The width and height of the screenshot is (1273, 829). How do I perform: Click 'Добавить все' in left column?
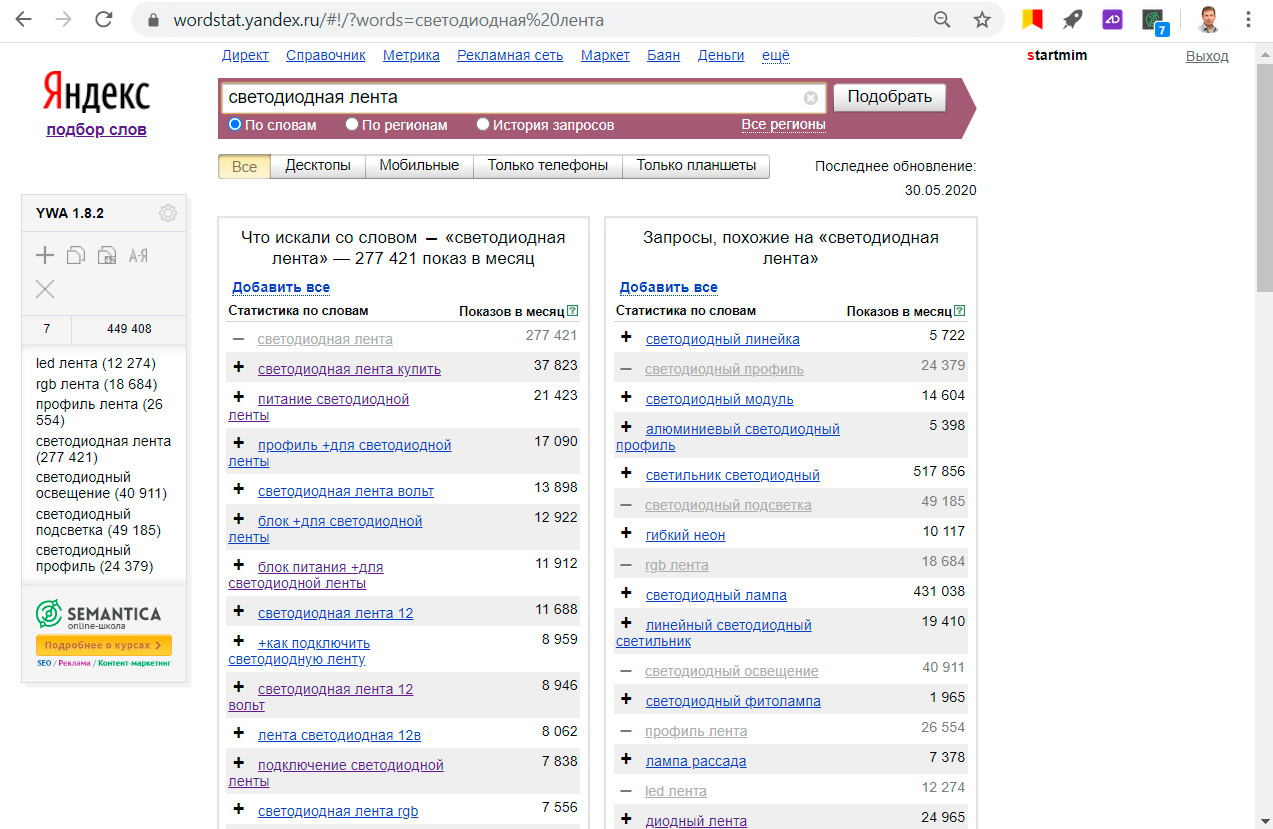point(281,287)
